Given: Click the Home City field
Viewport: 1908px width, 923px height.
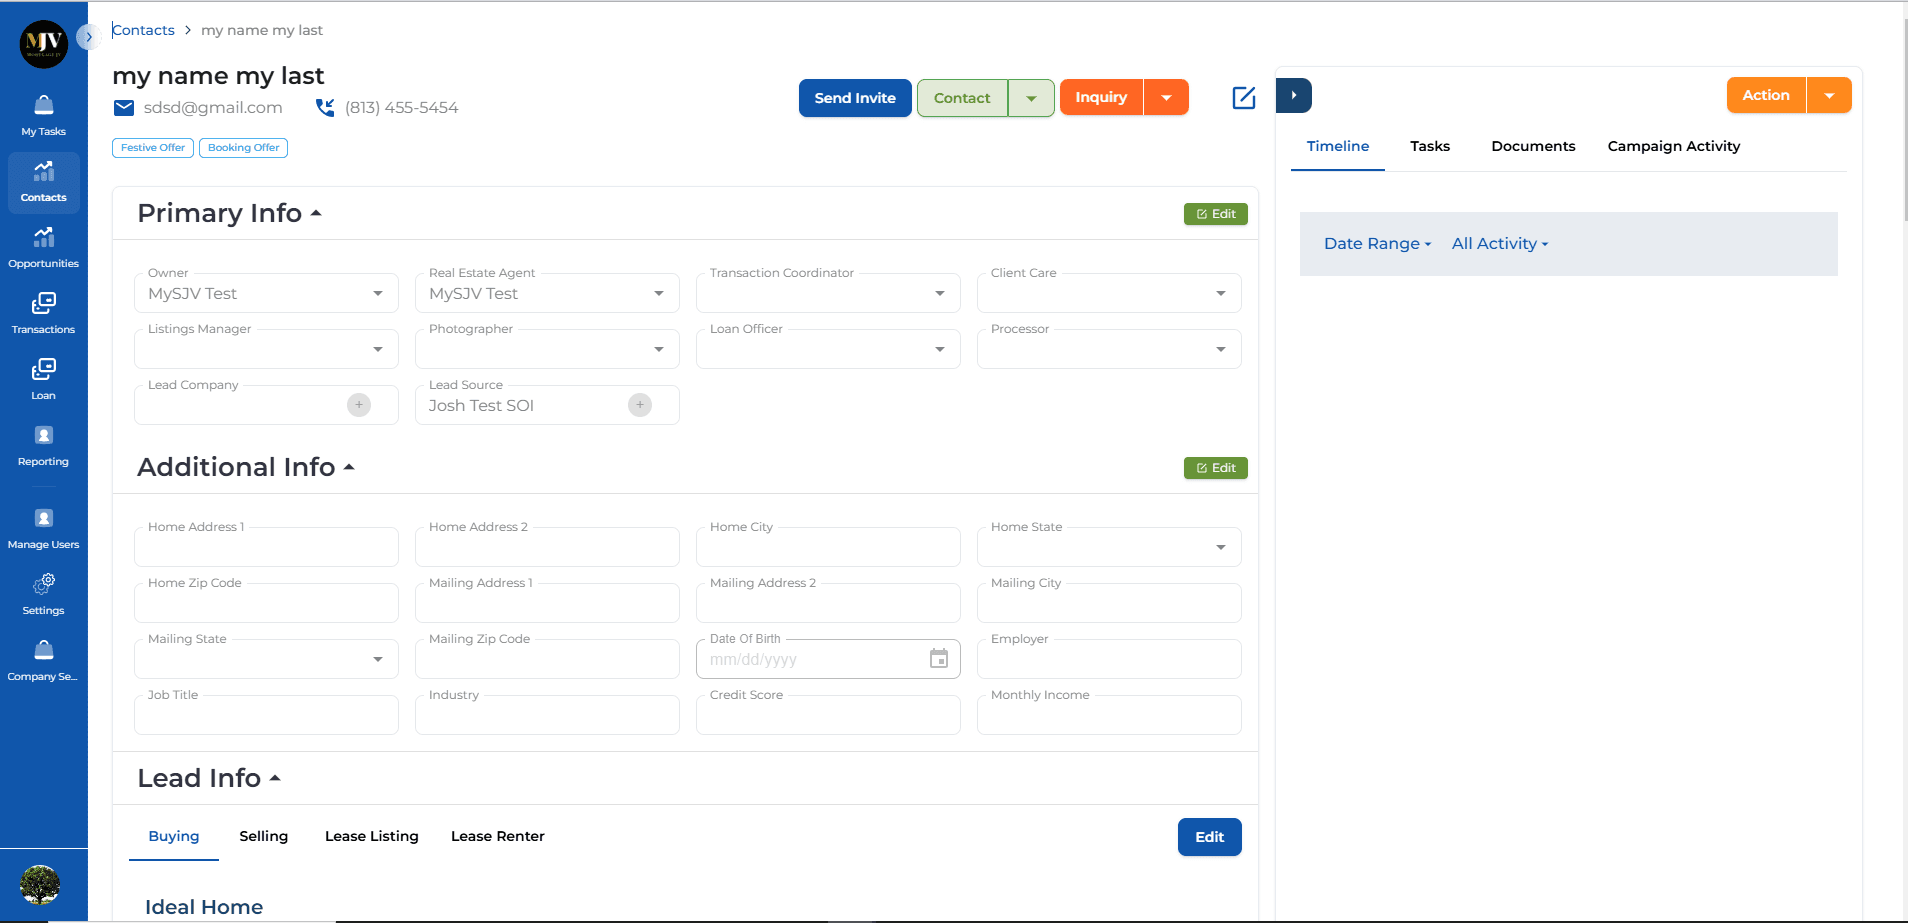Looking at the screenshot, I should pyautogui.click(x=828, y=547).
